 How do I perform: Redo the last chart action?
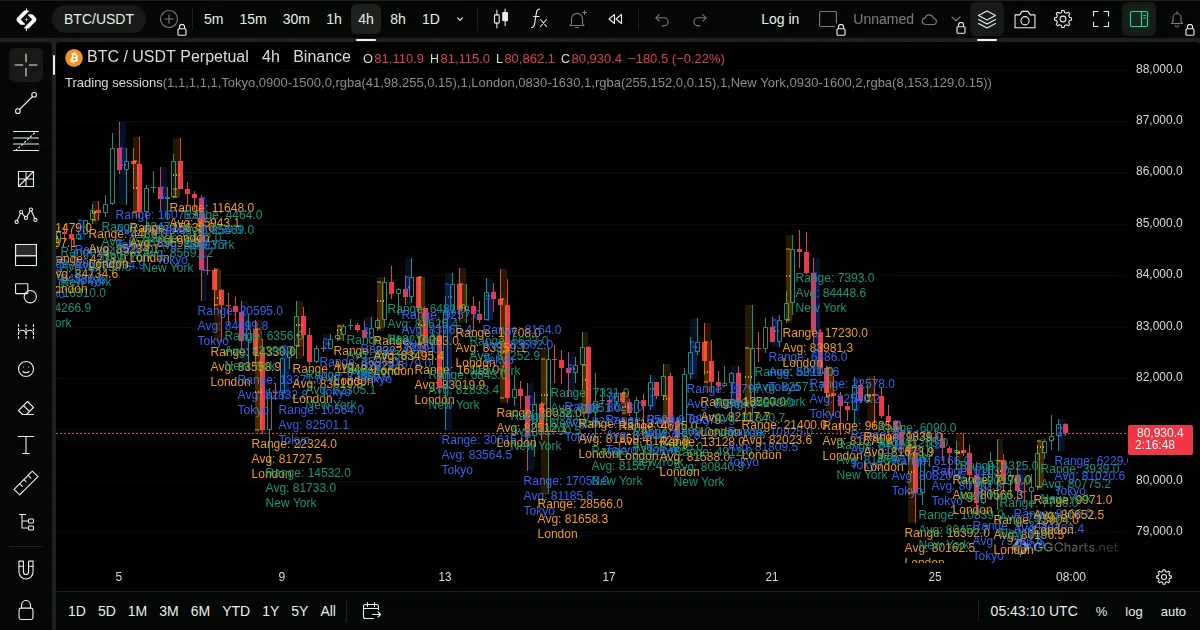[700, 19]
